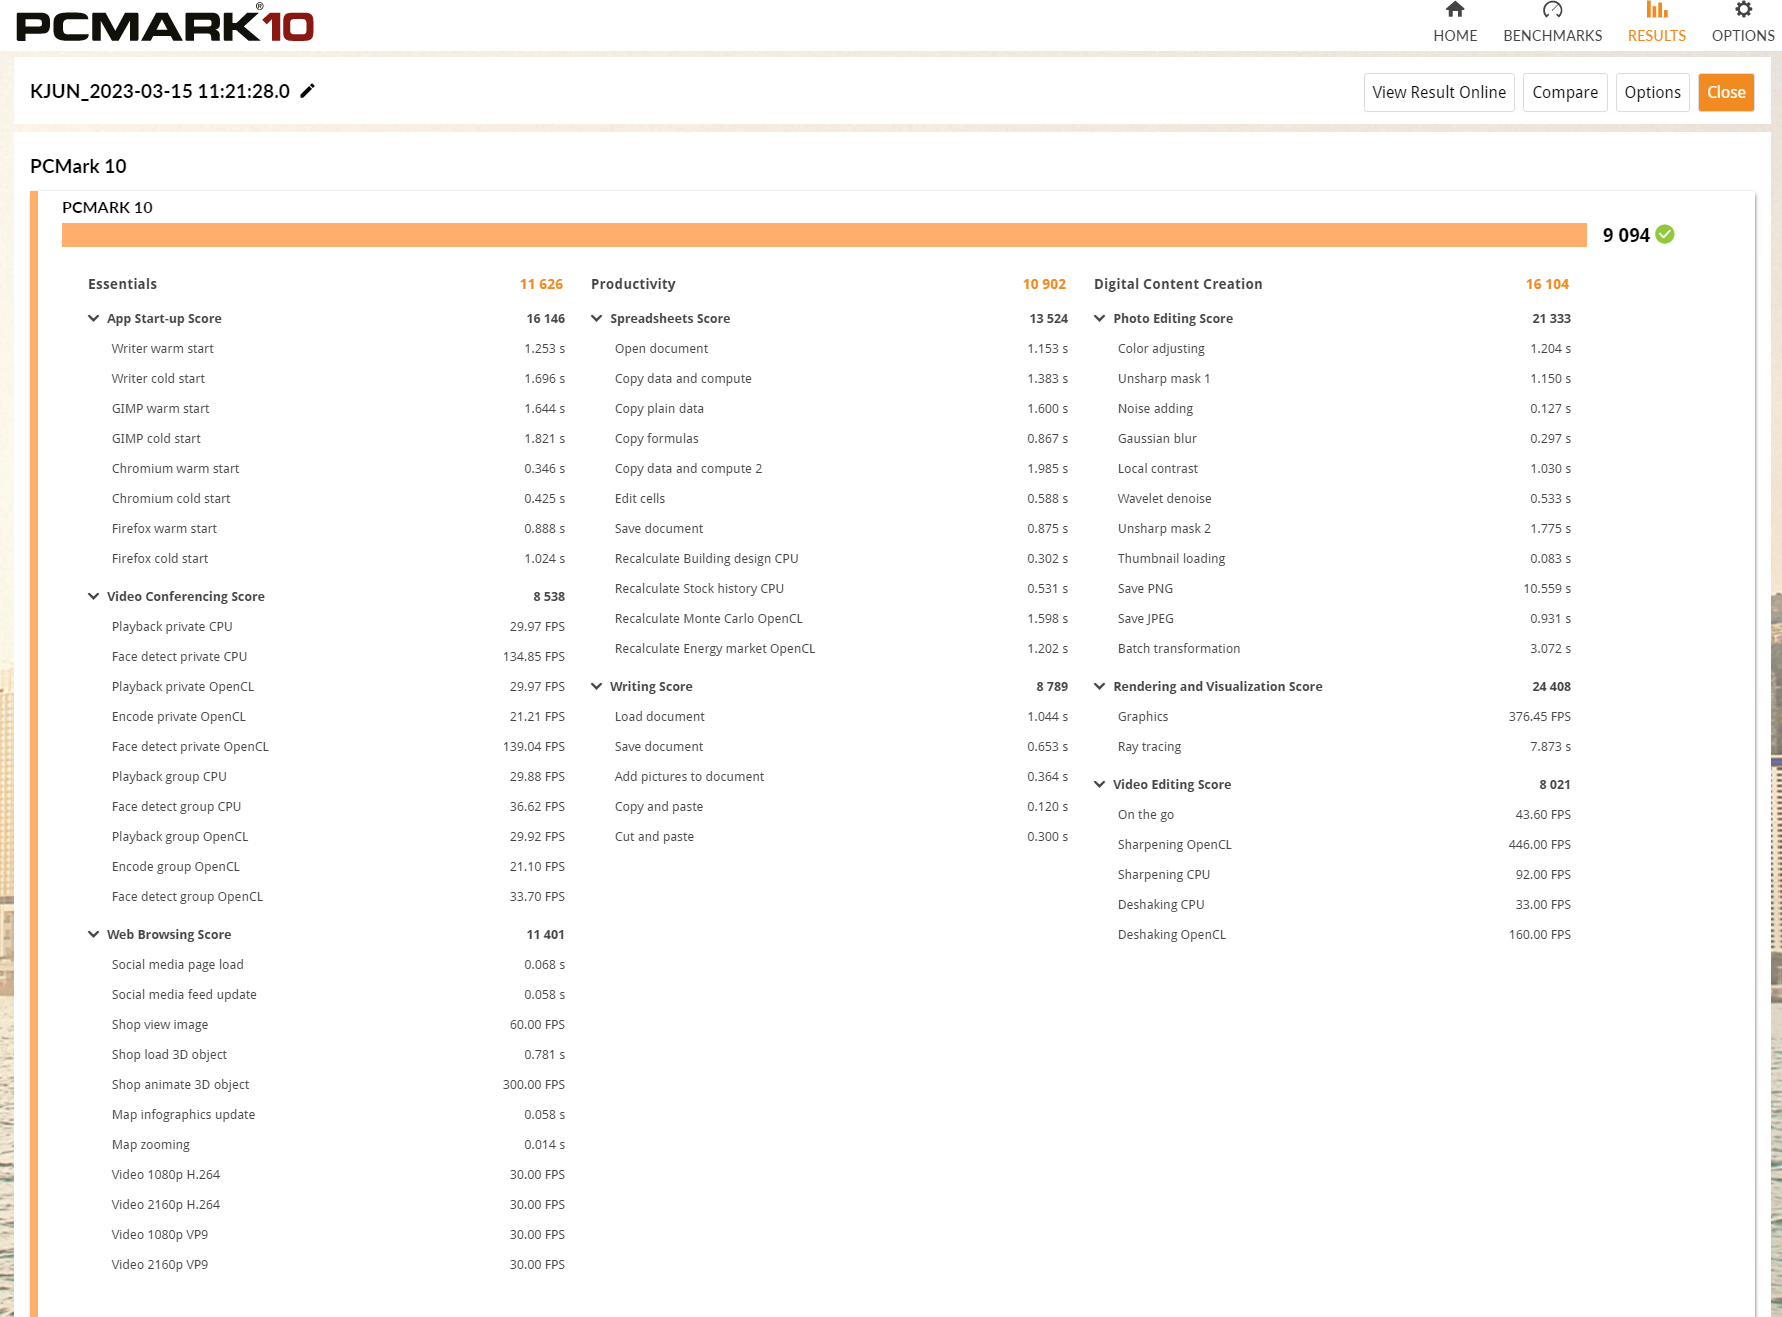Collapse the Photo Editing Score section
This screenshot has width=1782, height=1317.
pyautogui.click(x=1100, y=318)
